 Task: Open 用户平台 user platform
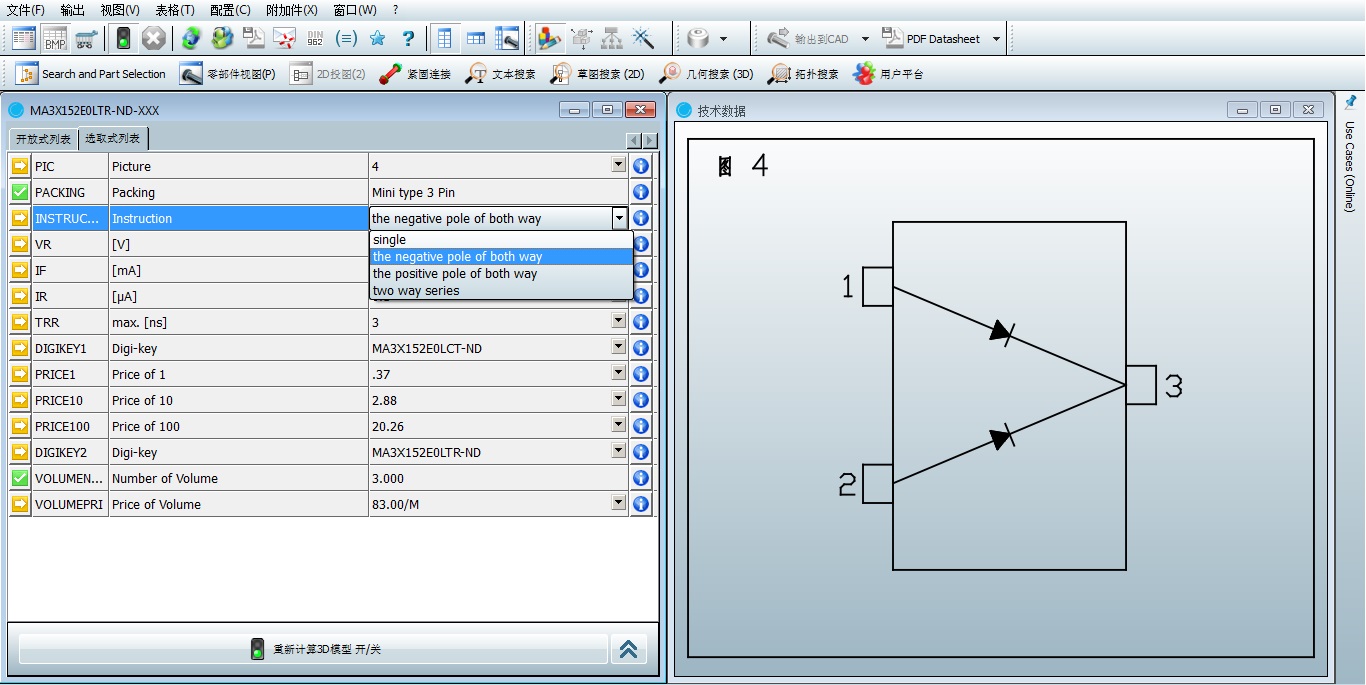(888, 74)
